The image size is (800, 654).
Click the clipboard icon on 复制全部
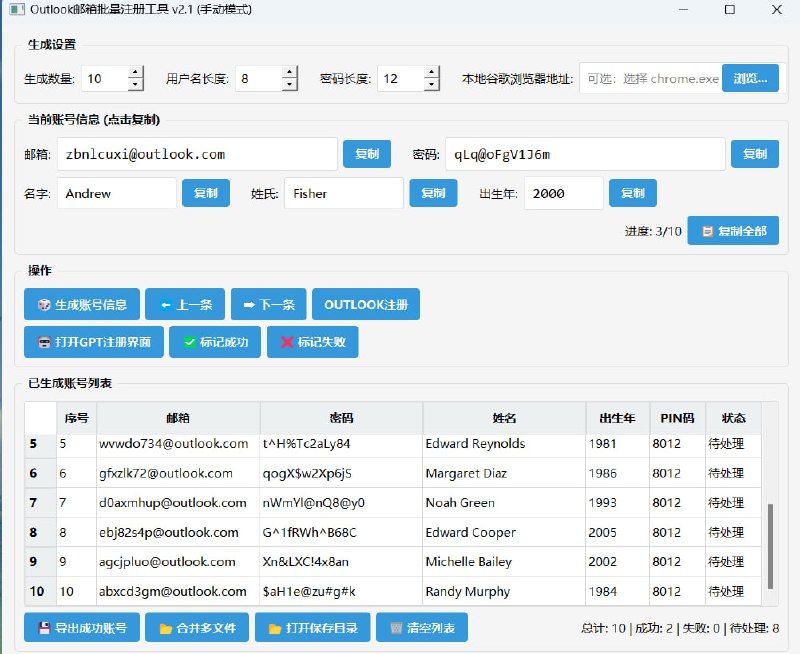(708, 231)
